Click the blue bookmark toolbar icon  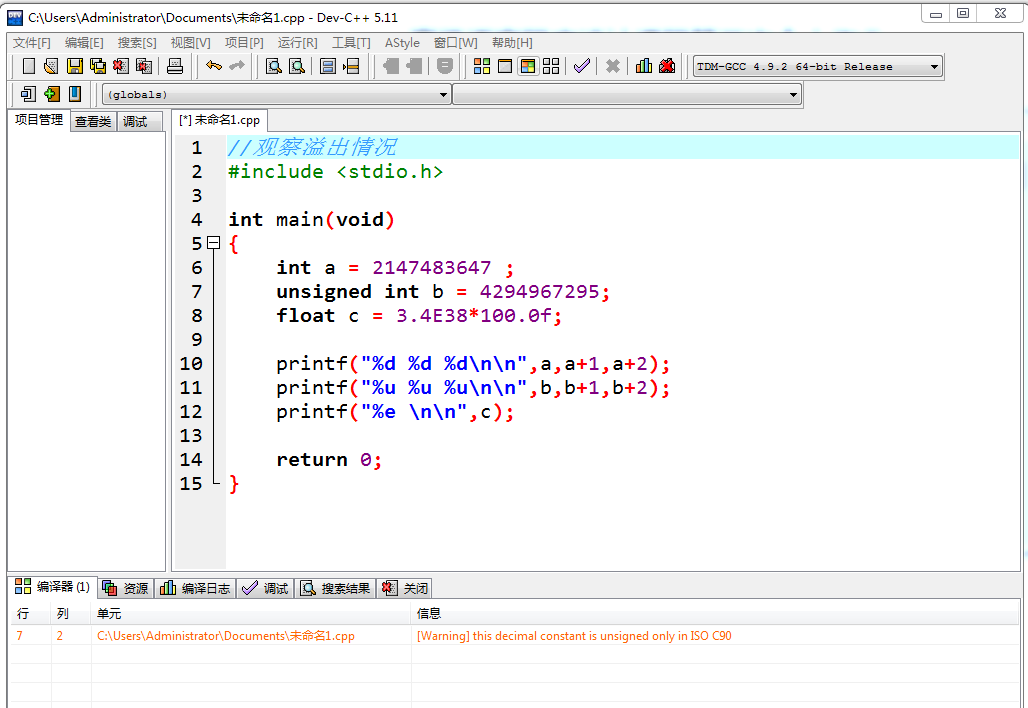point(75,94)
